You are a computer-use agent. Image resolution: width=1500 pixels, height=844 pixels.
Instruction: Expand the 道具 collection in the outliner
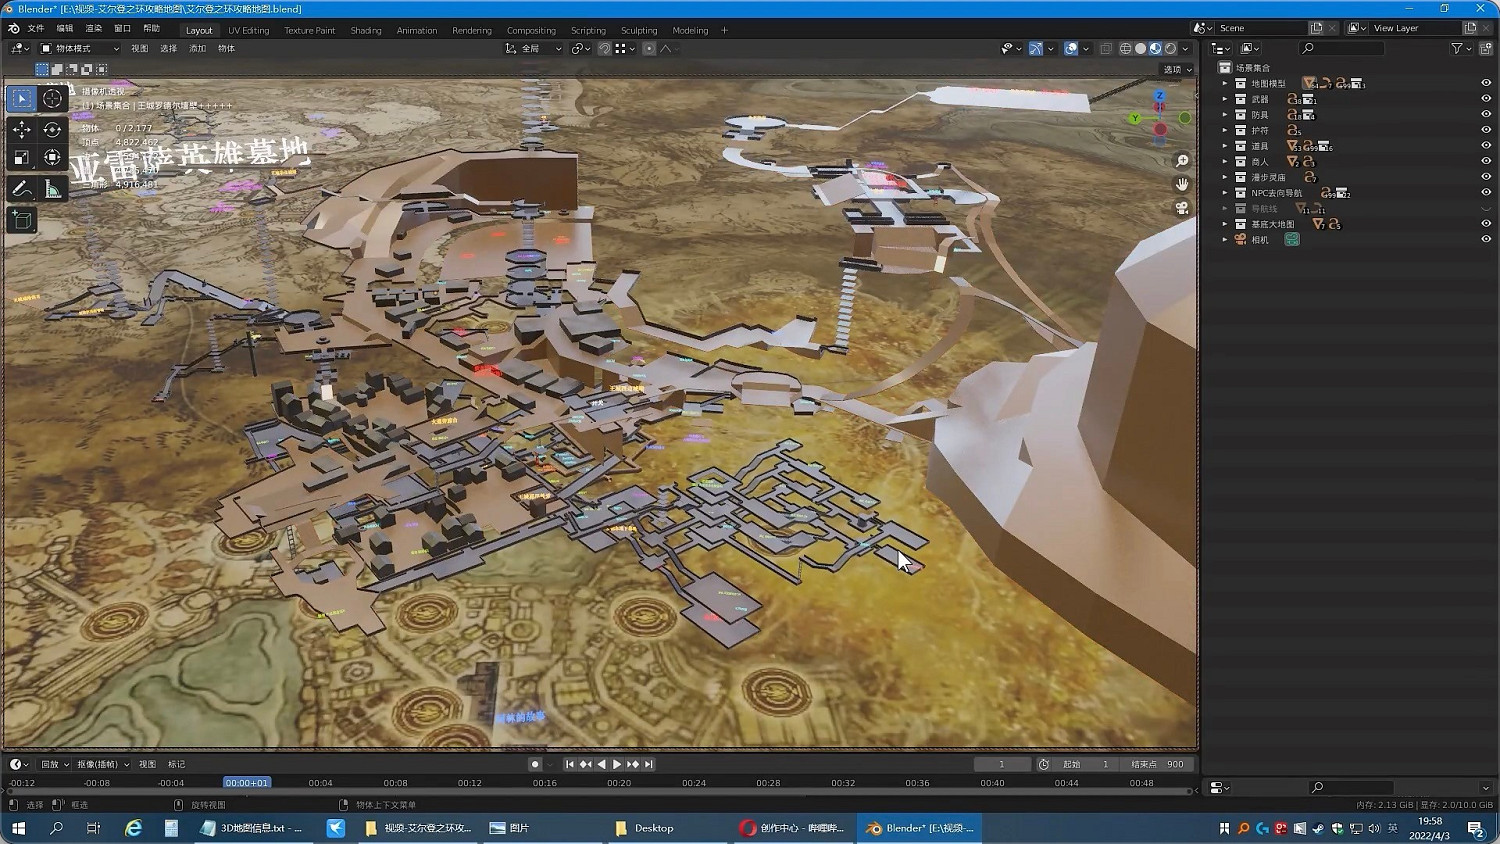pyautogui.click(x=1225, y=146)
